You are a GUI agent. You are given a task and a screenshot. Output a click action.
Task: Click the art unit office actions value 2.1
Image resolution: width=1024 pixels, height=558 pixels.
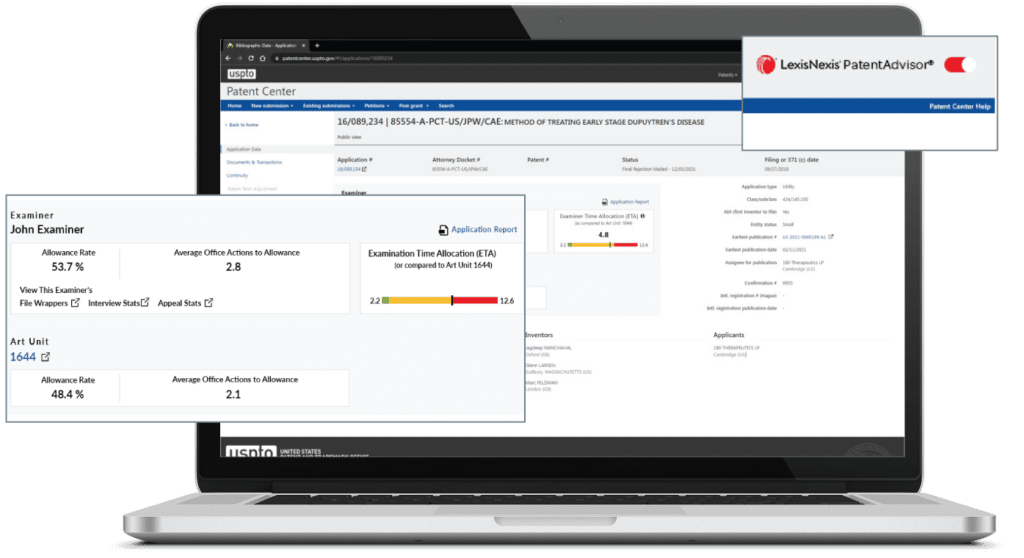[x=233, y=395]
